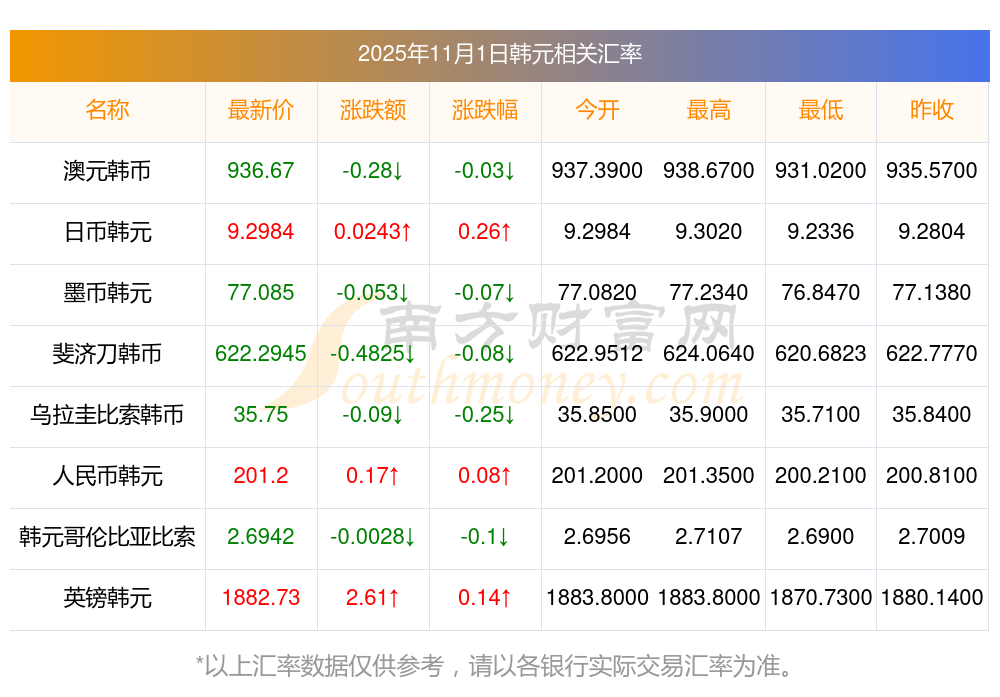
Task: Select the 昨收 column header
Action: [x=932, y=110]
